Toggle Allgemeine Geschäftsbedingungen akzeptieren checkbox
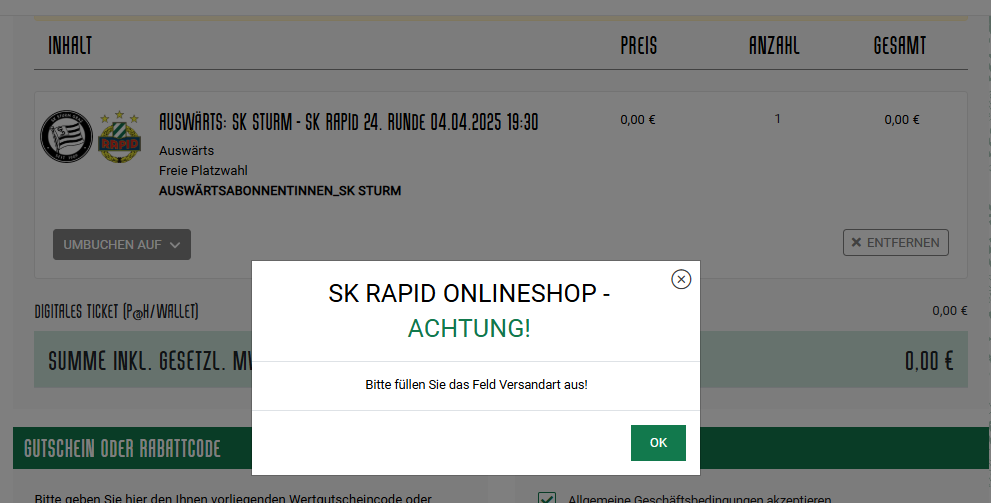This screenshot has height=503, width=991. click(547, 499)
